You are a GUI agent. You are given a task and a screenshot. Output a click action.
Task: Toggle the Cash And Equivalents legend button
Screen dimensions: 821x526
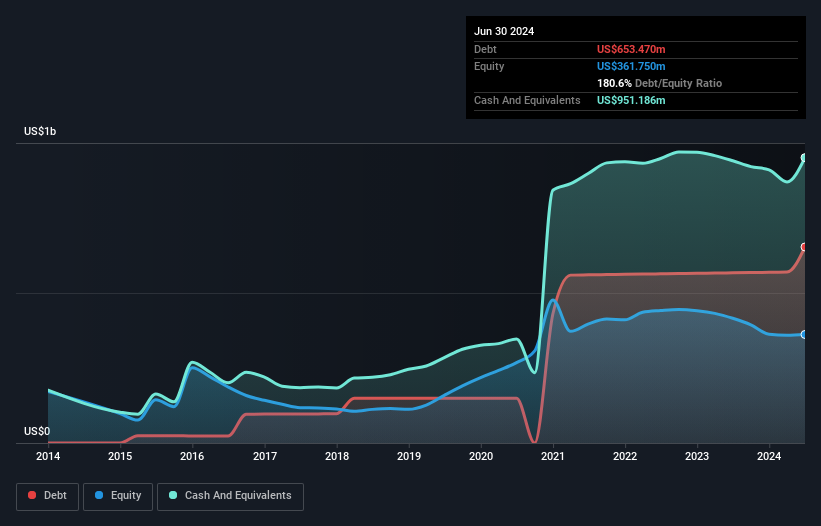[230, 496]
